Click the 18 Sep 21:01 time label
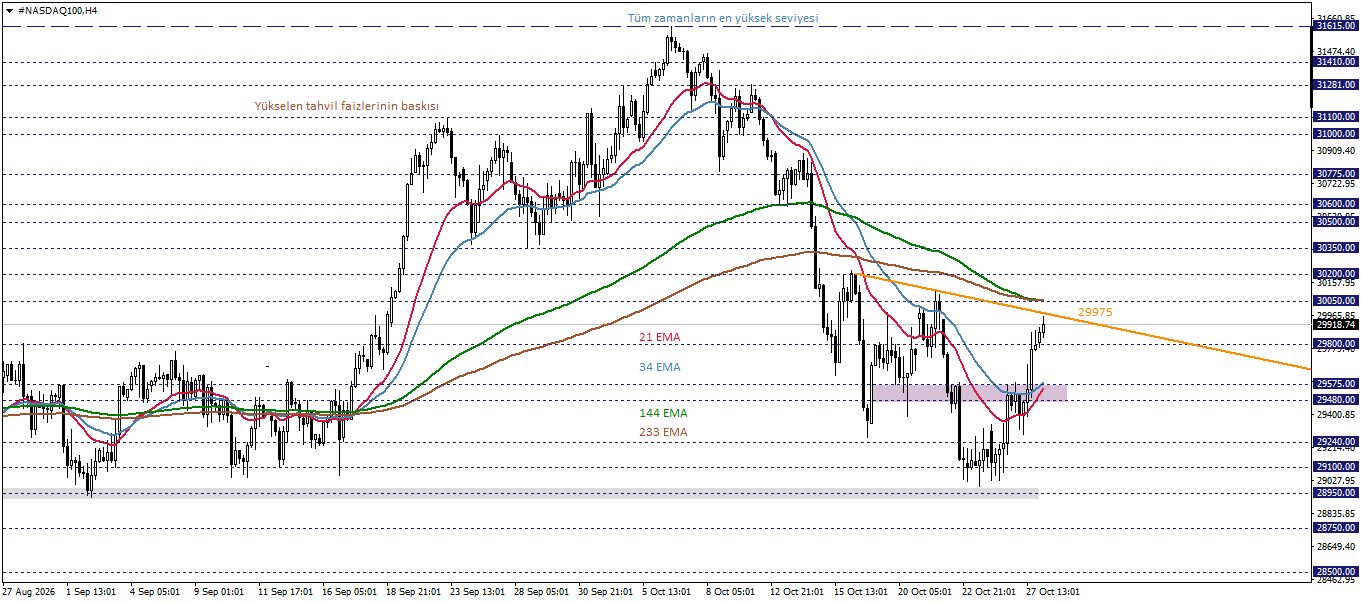 pos(413,592)
